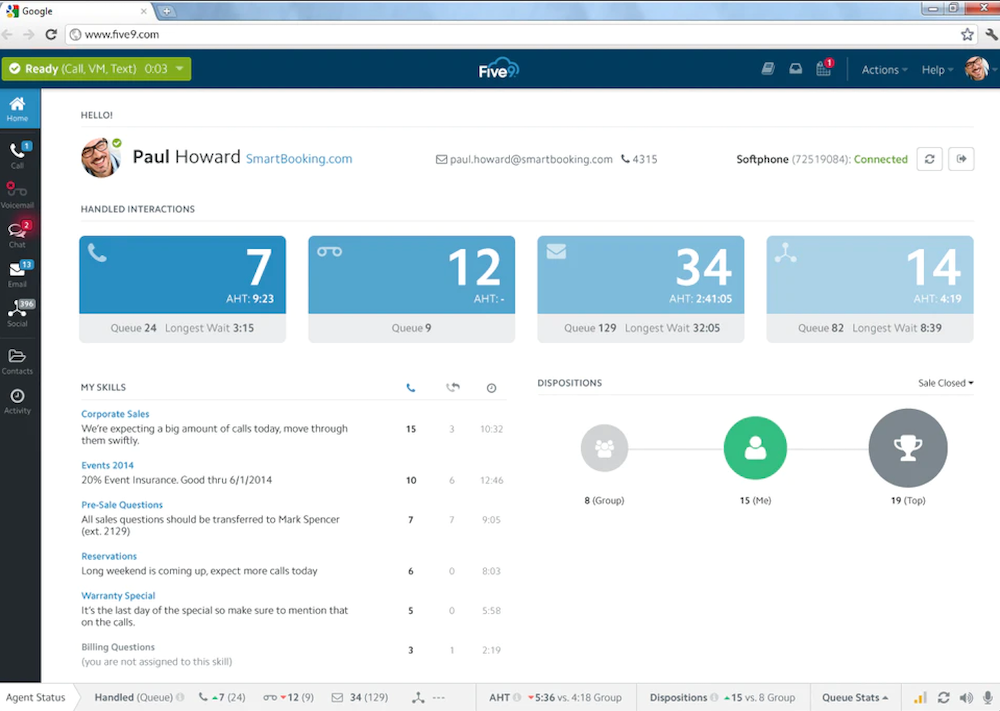Refresh the softphone connection

coord(929,159)
